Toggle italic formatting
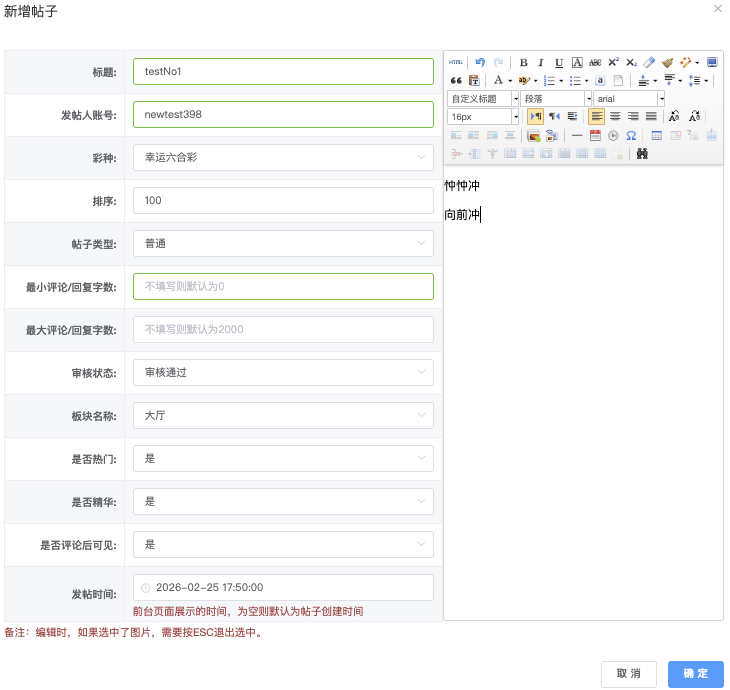 click(x=541, y=62)
